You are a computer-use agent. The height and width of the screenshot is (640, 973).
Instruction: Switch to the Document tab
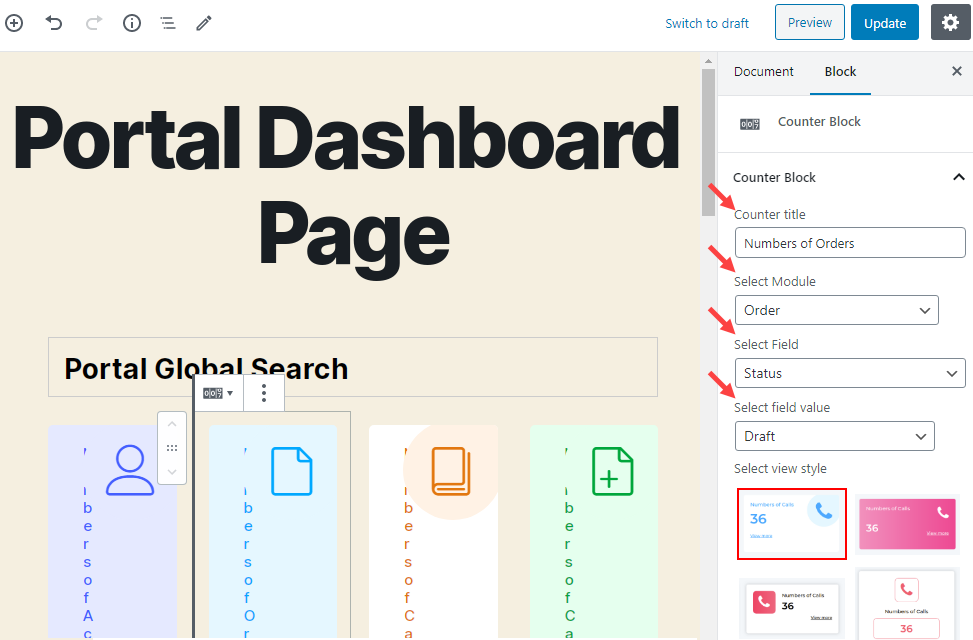763,72
